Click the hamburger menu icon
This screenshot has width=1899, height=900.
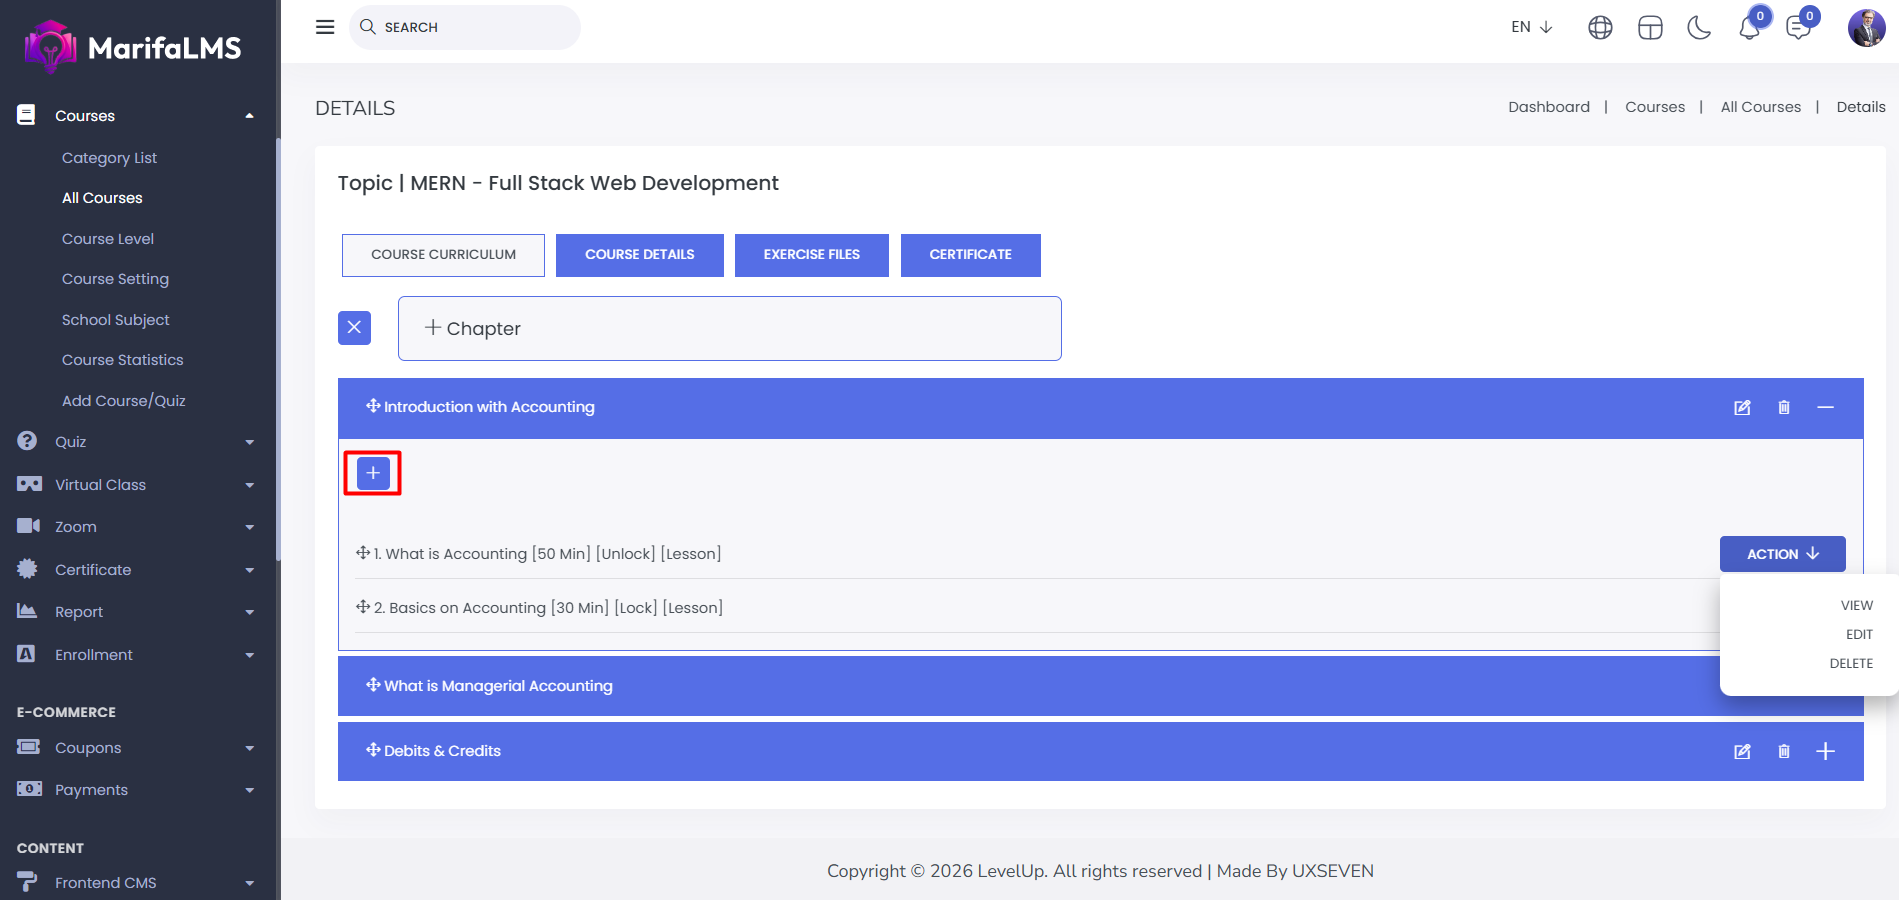coord(325,27)
